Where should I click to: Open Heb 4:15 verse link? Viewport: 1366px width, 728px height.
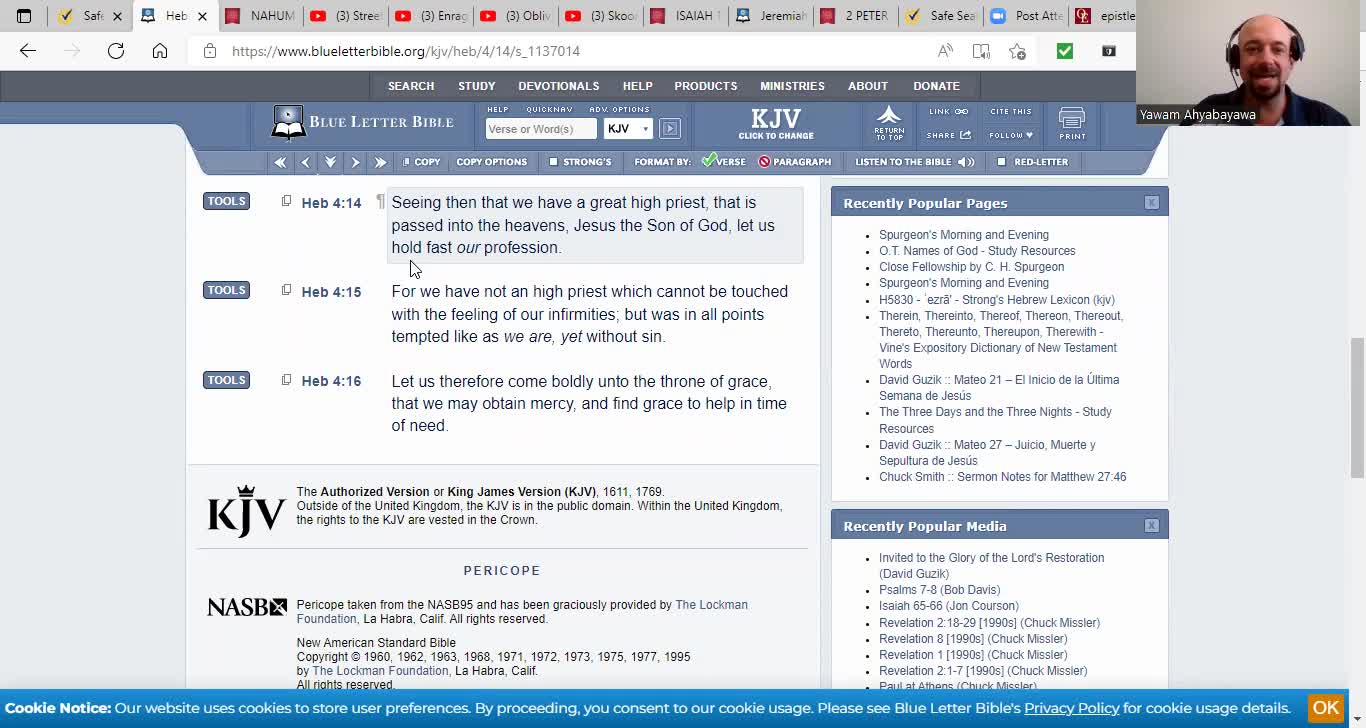point(331,292)
